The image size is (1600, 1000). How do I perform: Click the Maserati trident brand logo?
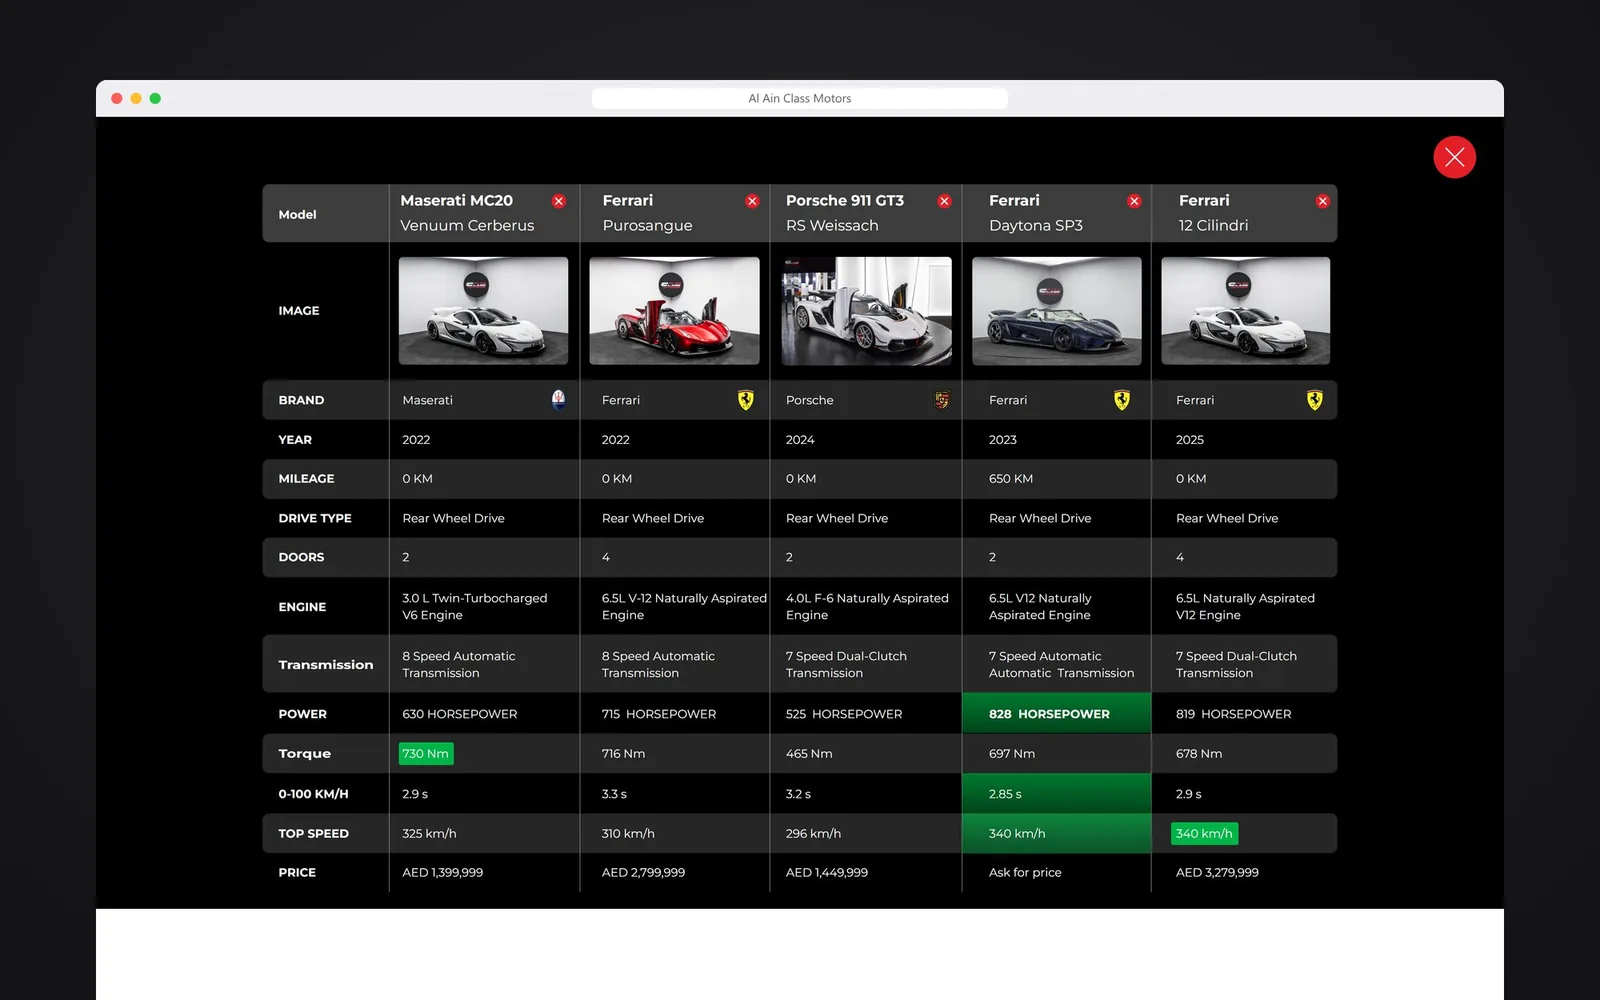coord(559,400)
